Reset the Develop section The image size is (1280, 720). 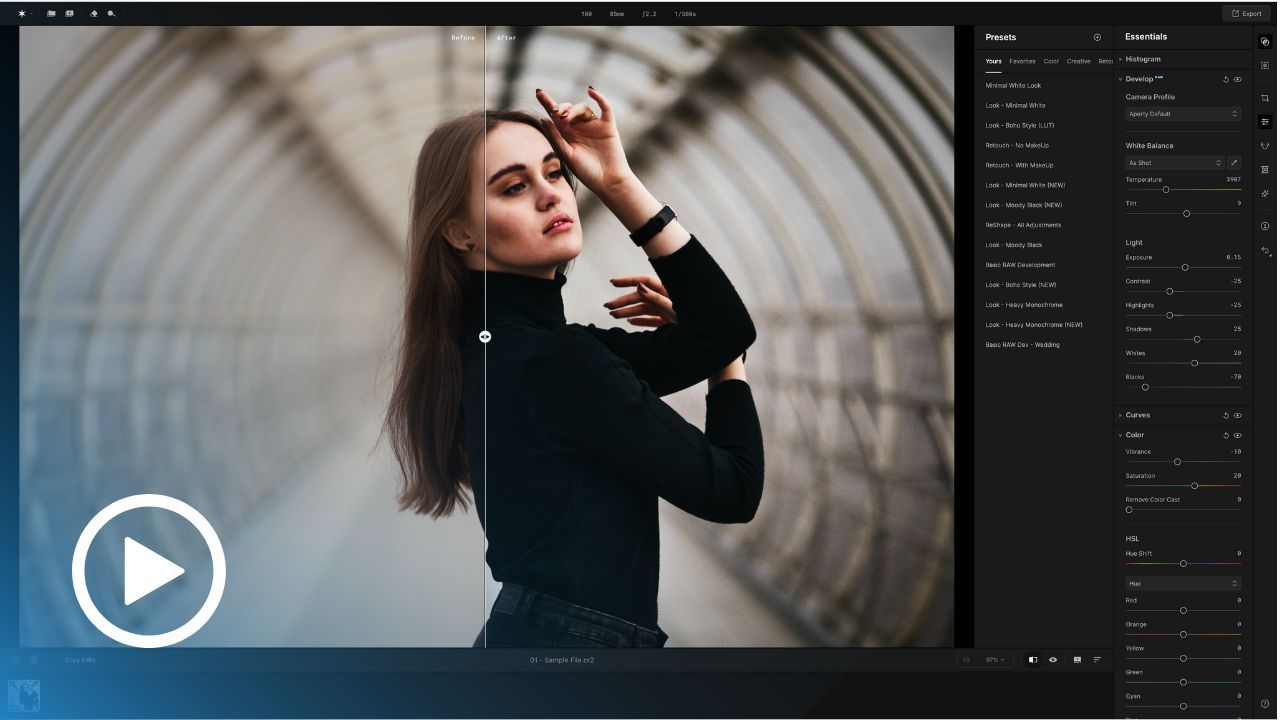click(1226, 79)
